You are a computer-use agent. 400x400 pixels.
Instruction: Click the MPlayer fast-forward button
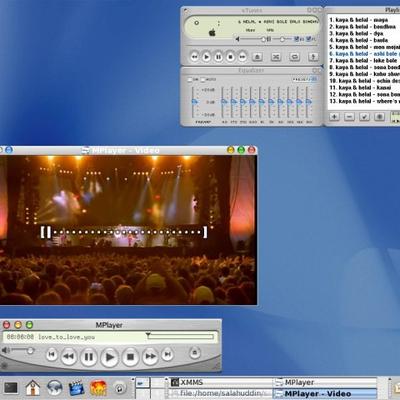coord(150,356)
